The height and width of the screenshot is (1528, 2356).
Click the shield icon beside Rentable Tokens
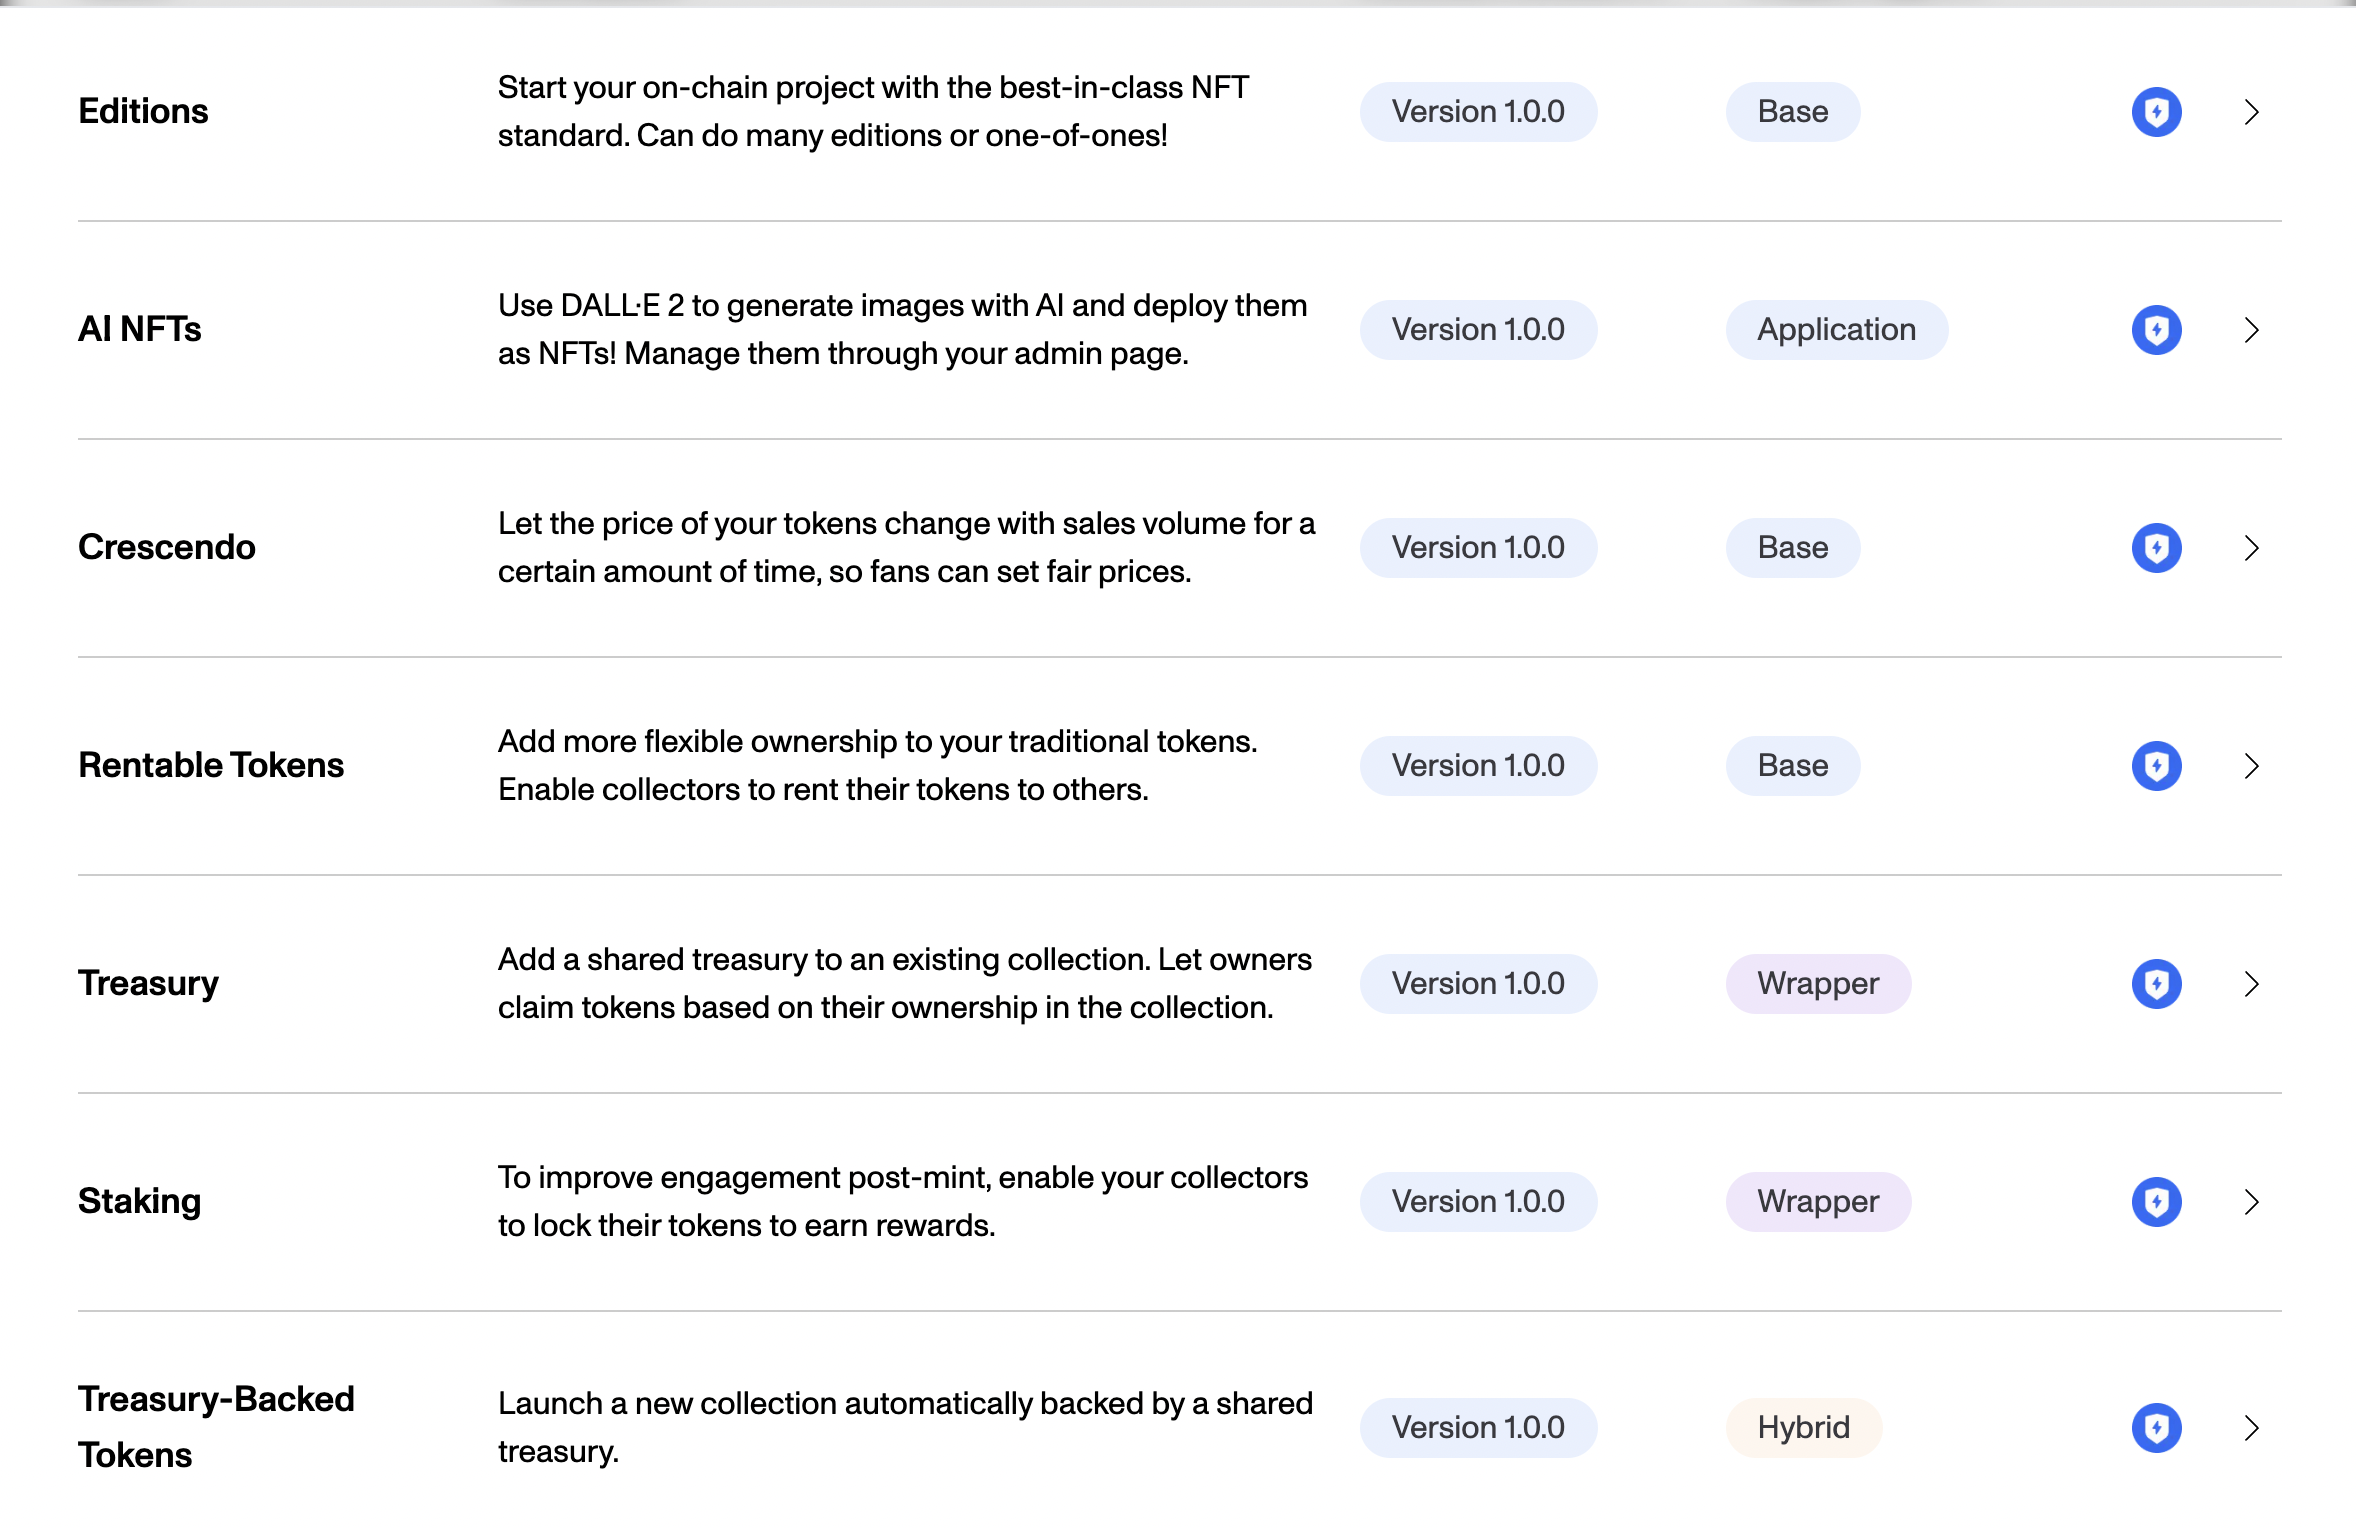(2156, 766)
